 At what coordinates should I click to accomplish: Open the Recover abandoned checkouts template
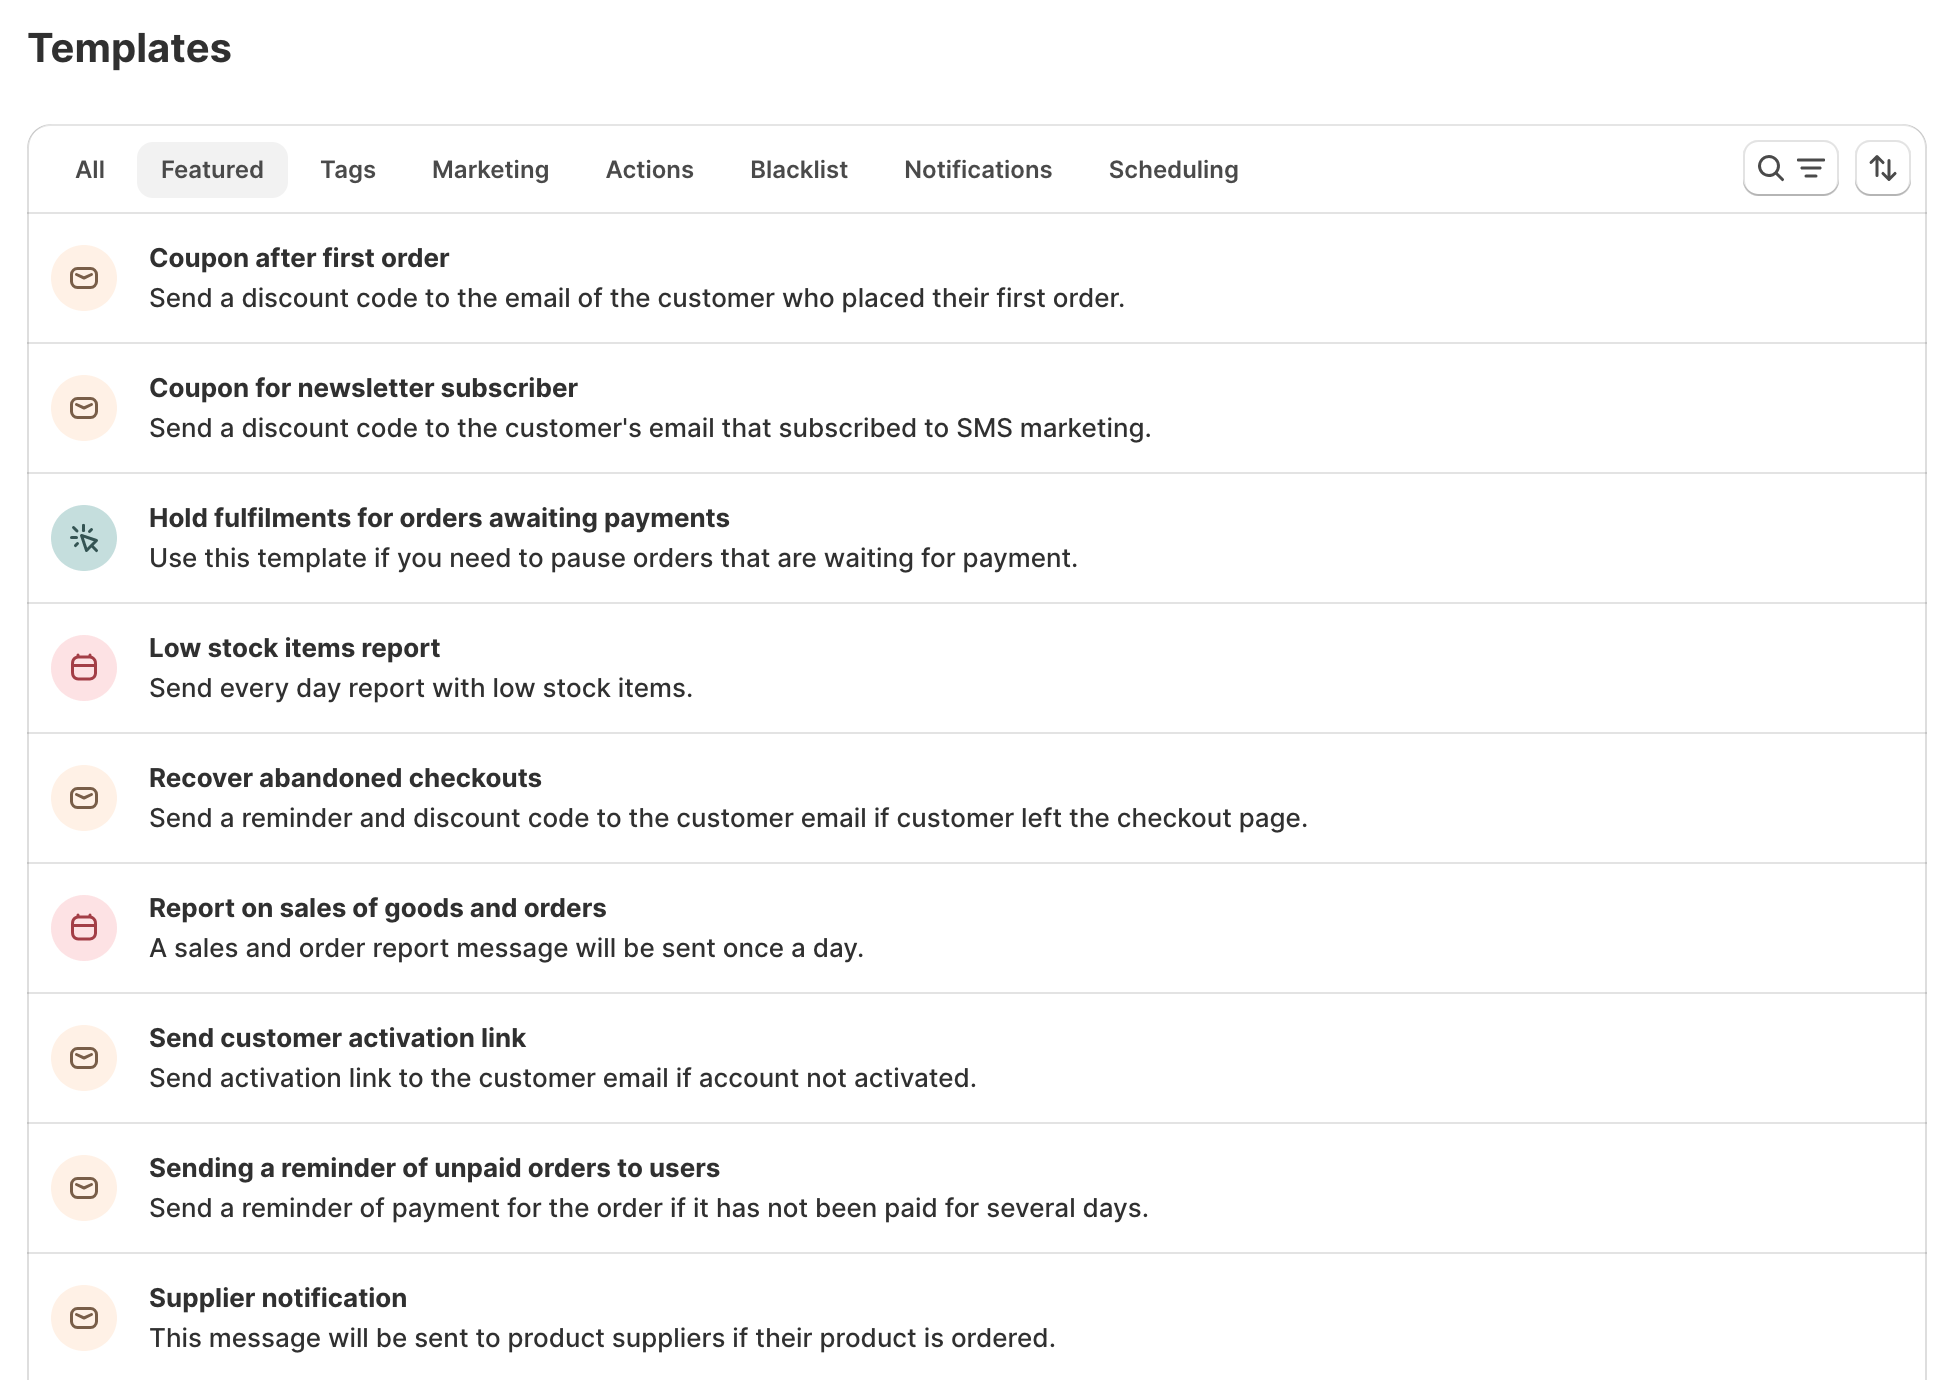345,777
